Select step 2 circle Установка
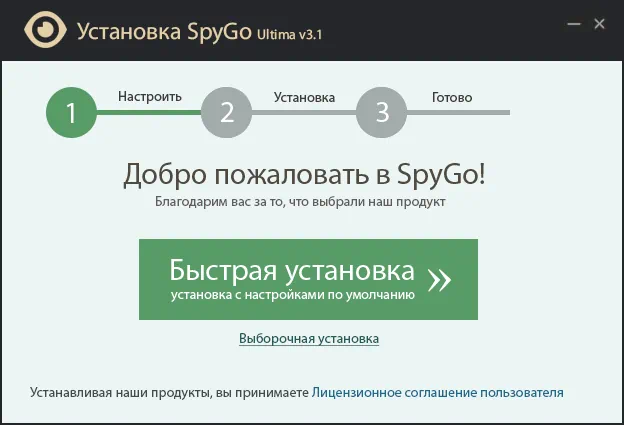The width and height of the screenshot is (624, 425). [x=226, y=113]
